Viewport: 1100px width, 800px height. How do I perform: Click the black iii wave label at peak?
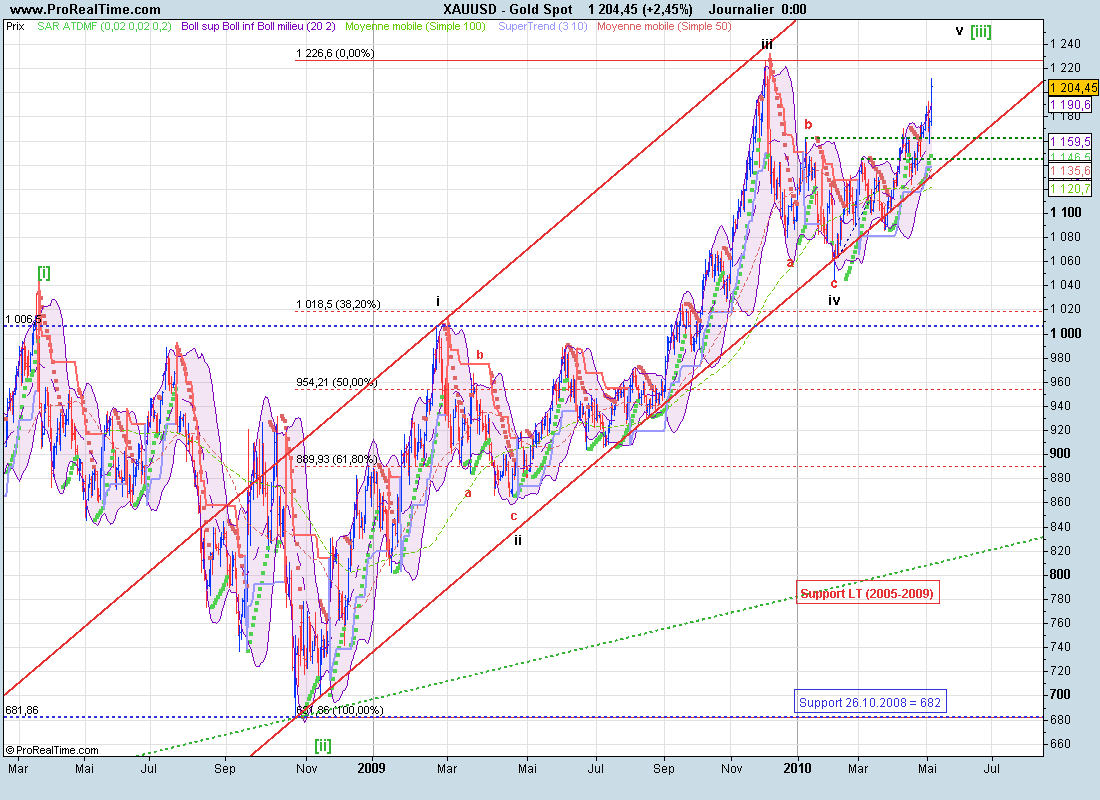(767, 44)
